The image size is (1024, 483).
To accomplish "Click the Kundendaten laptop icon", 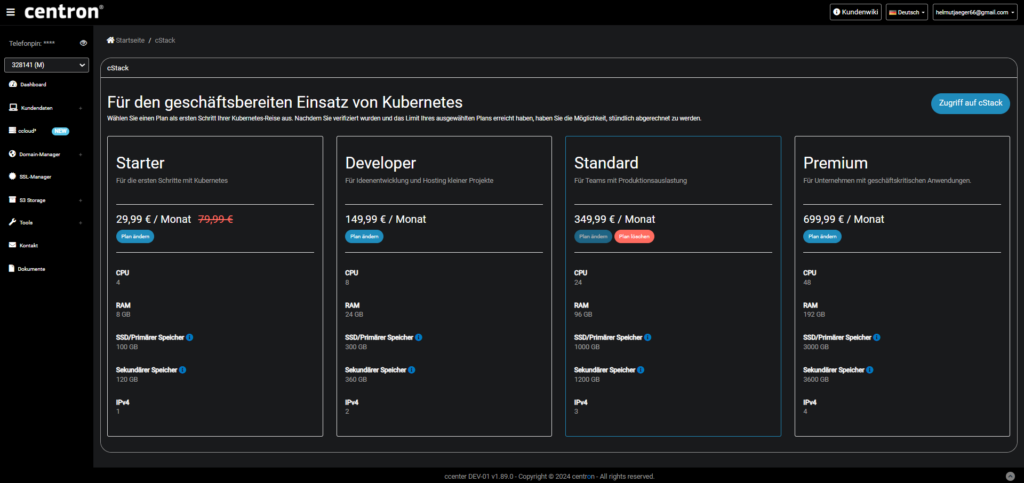I will [12, 107].
